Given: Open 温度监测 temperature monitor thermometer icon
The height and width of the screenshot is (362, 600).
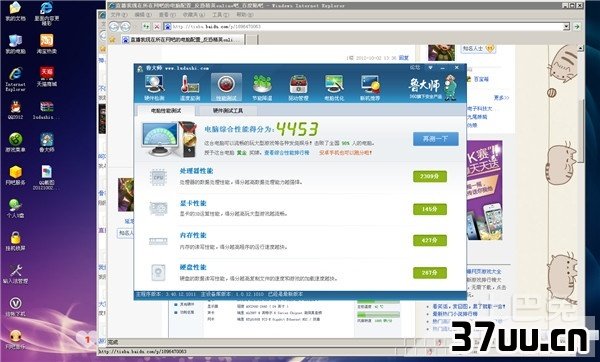Looking at the screenshot, I should [x=190, y=87].
